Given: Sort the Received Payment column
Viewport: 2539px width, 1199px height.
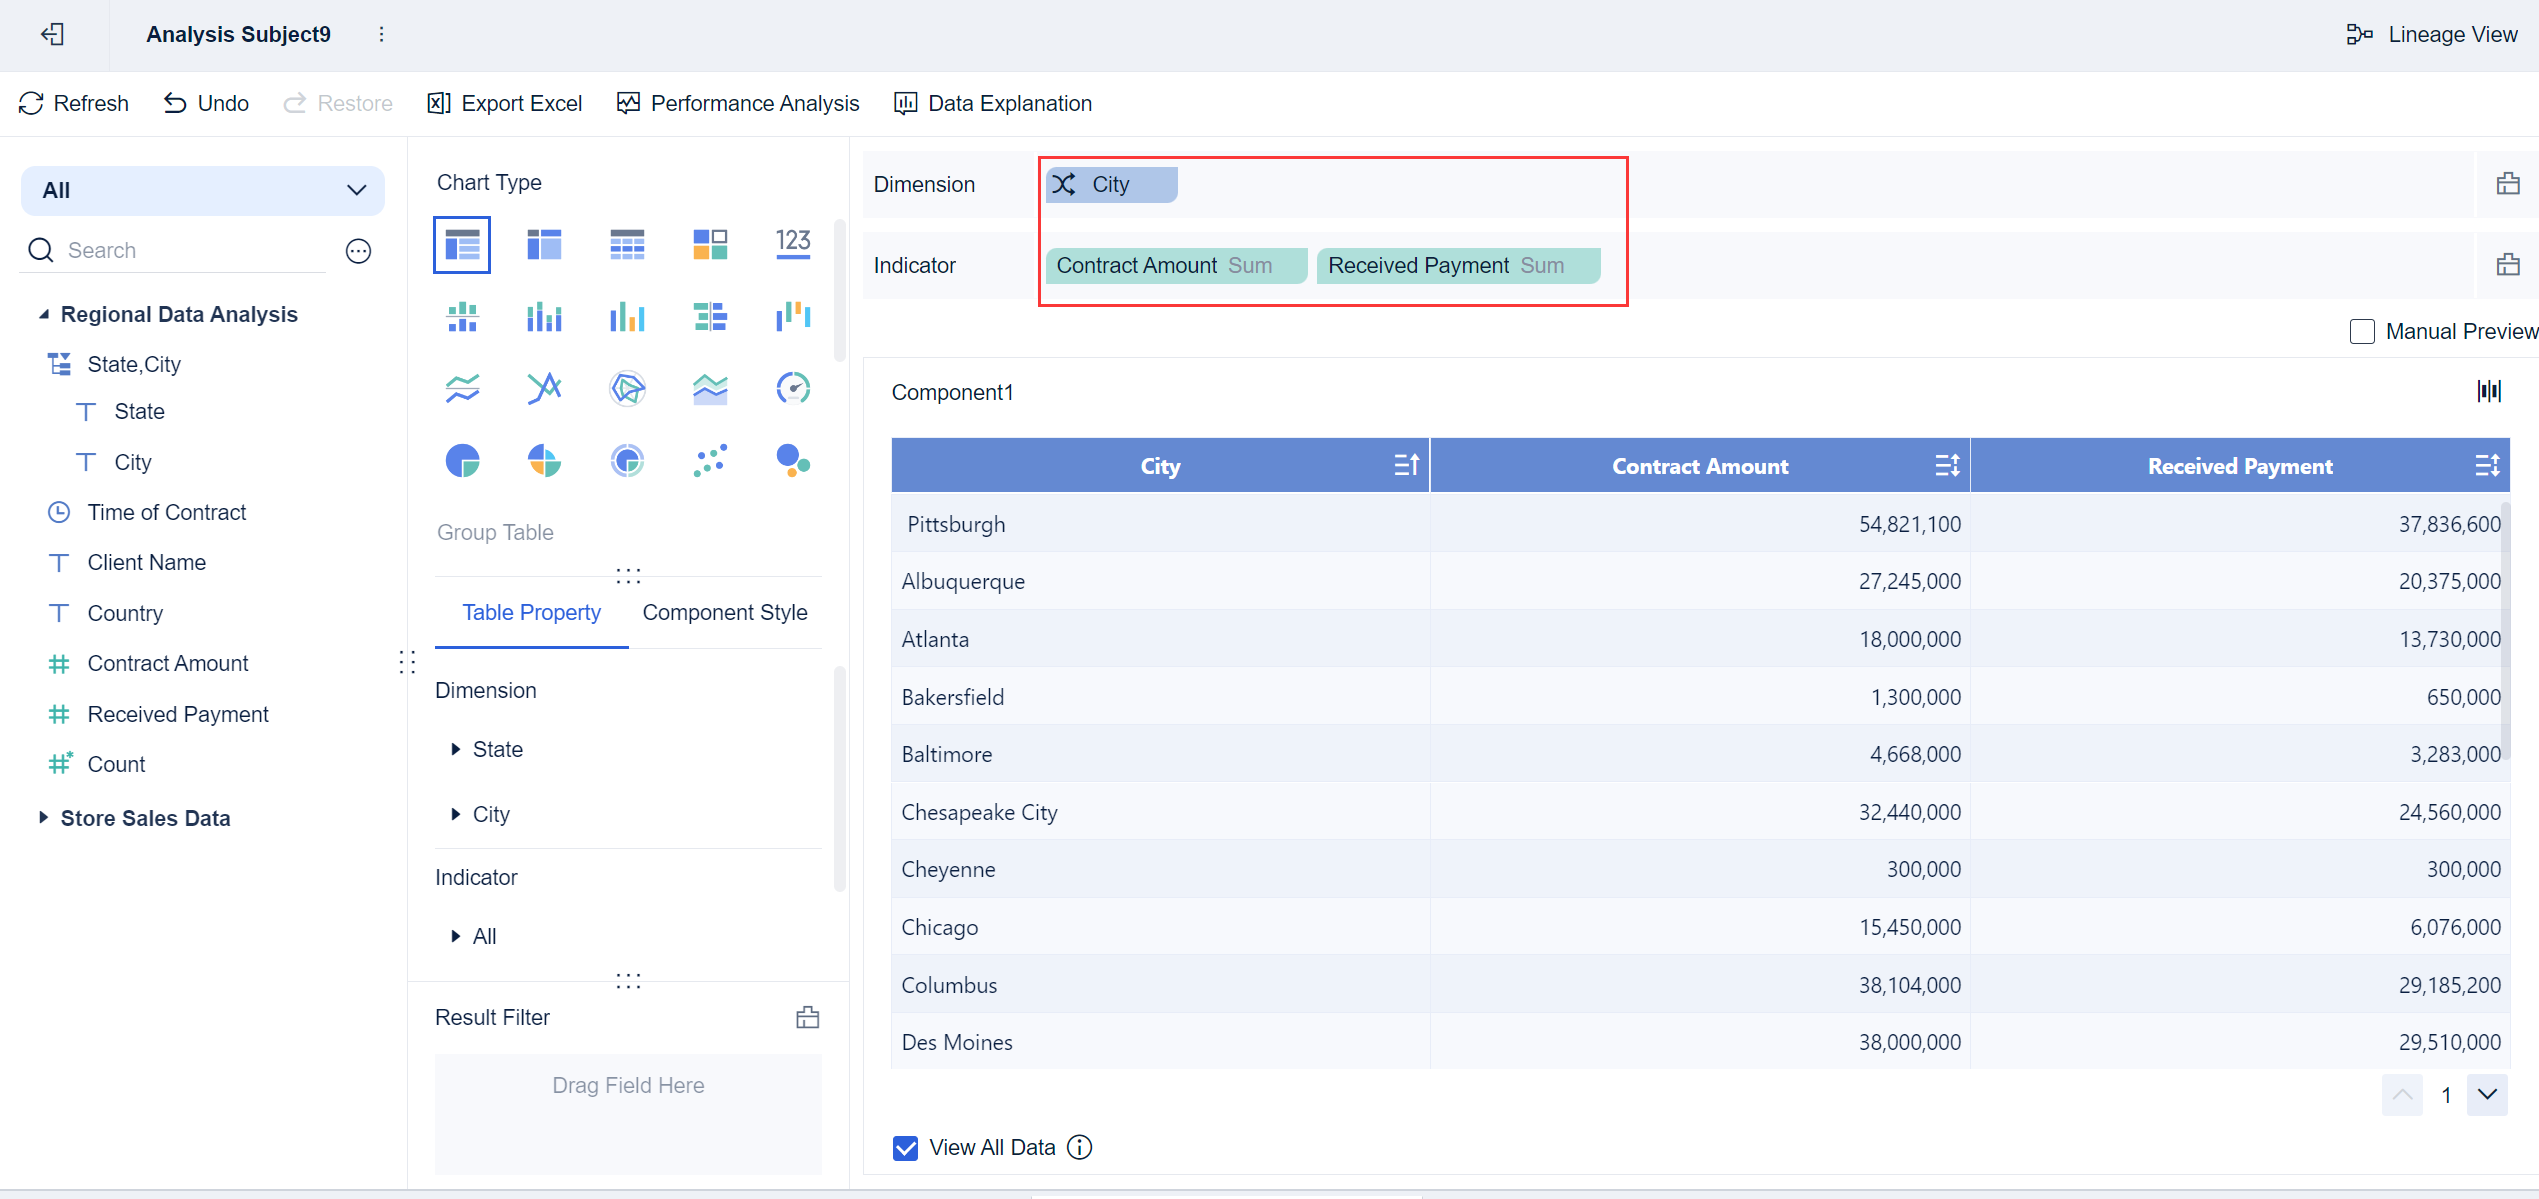Looking at the screenshot, I should click(2487, 466).
